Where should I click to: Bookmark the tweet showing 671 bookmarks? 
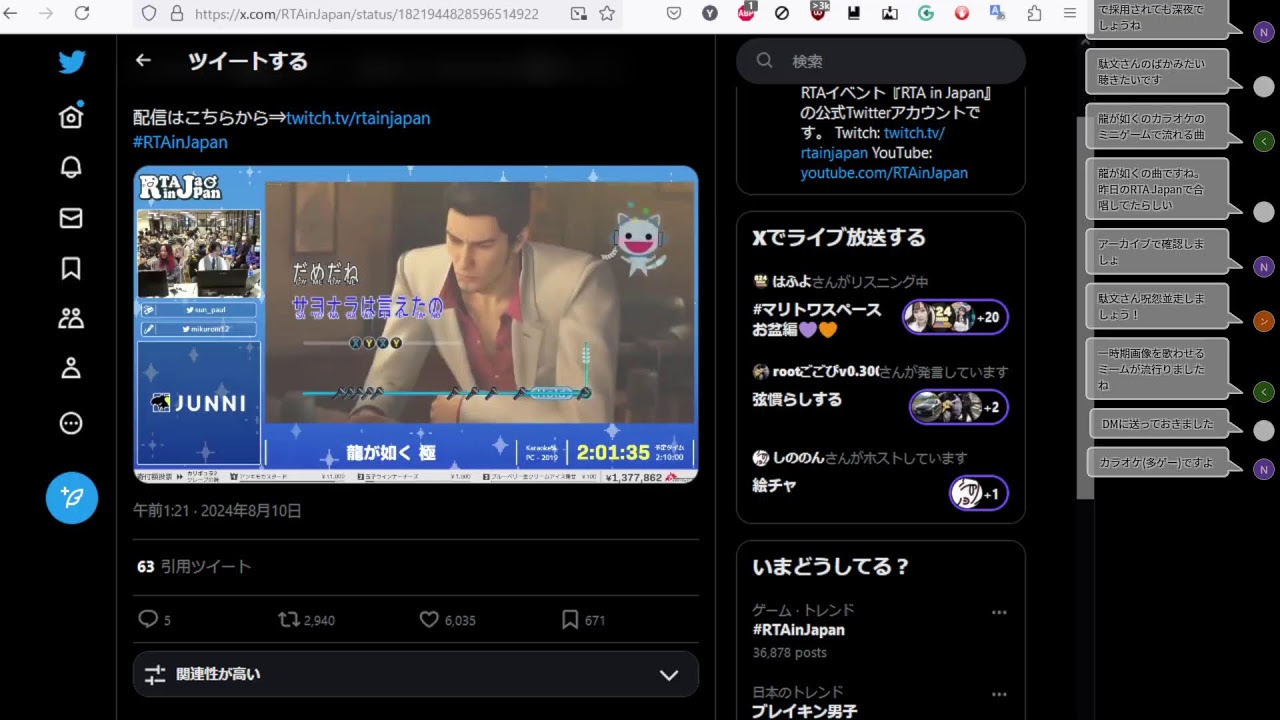tap(570, 620)
